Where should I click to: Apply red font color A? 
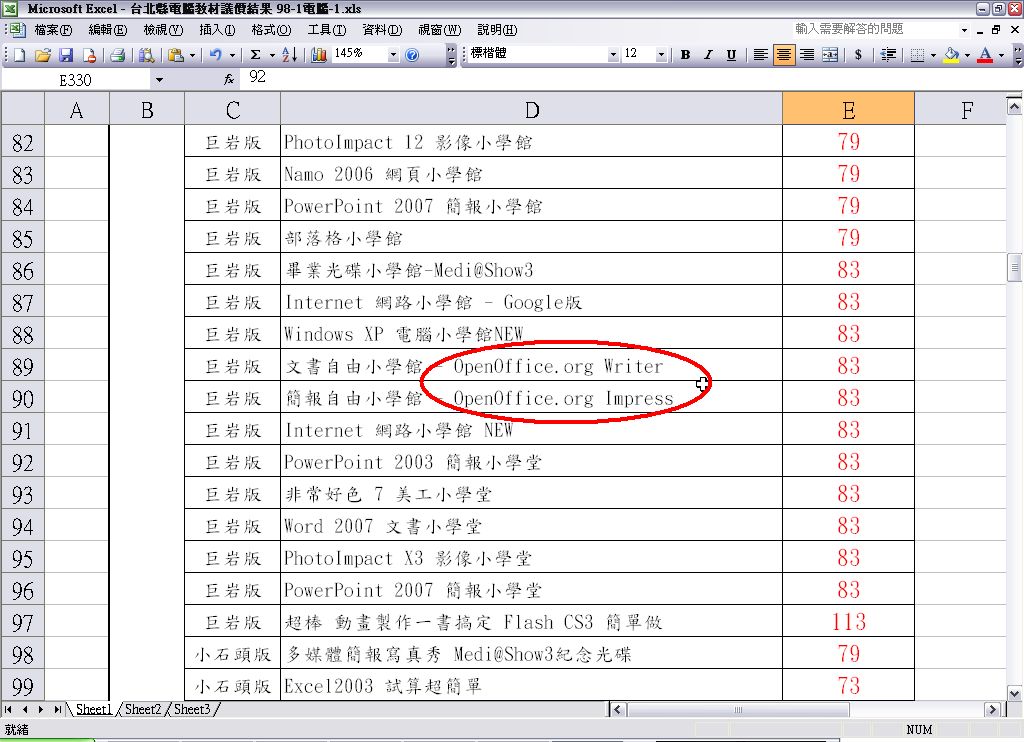[985, 56]
